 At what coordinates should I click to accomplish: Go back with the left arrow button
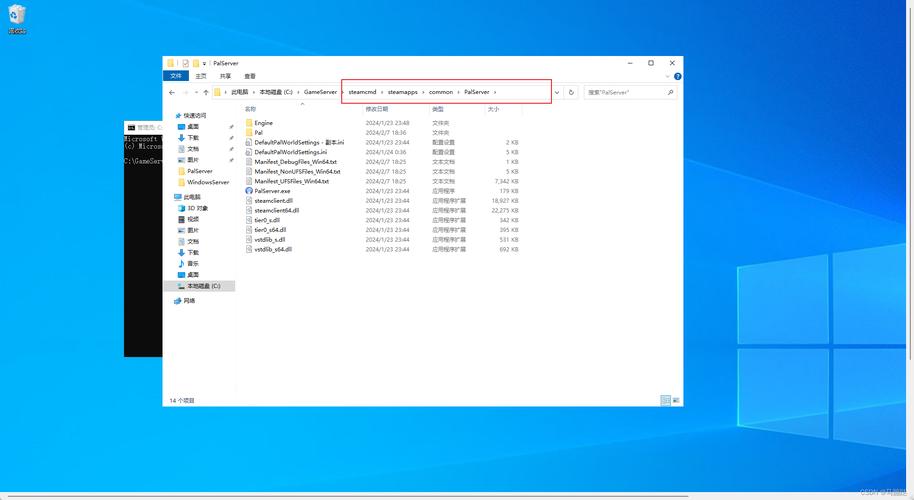pyautogui.click(x=172, y=92)
